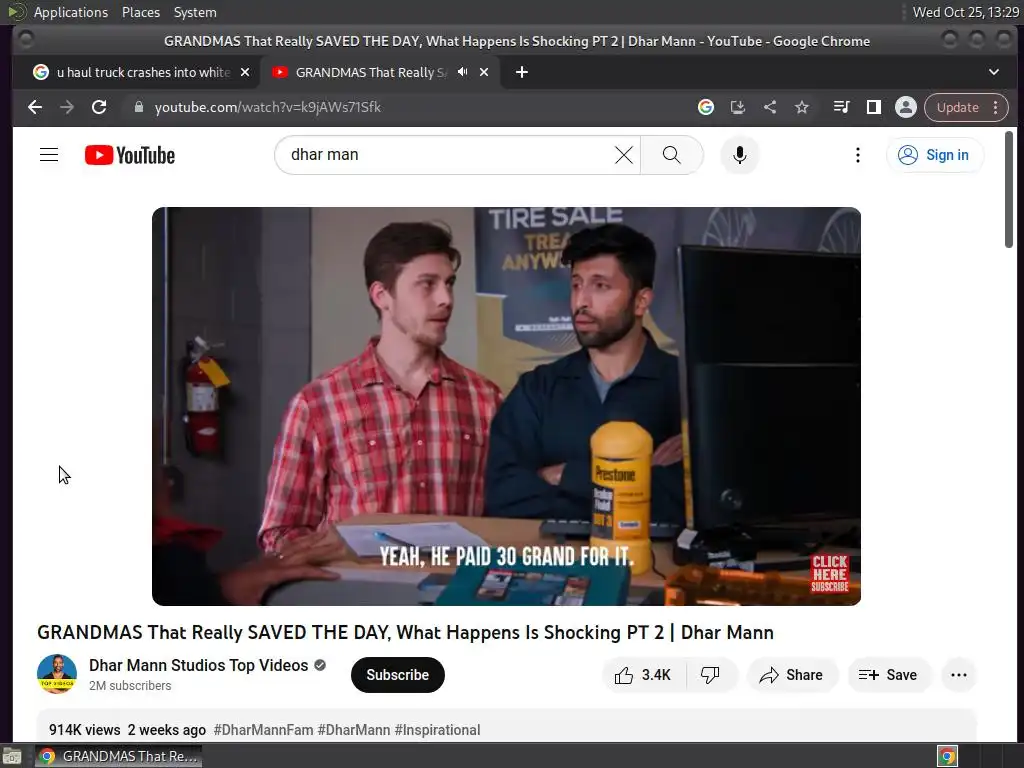The image size is (1024, 768).
Task: Click the 2M subscribers text
Action: pyautogui.click(x=130, y=686)
